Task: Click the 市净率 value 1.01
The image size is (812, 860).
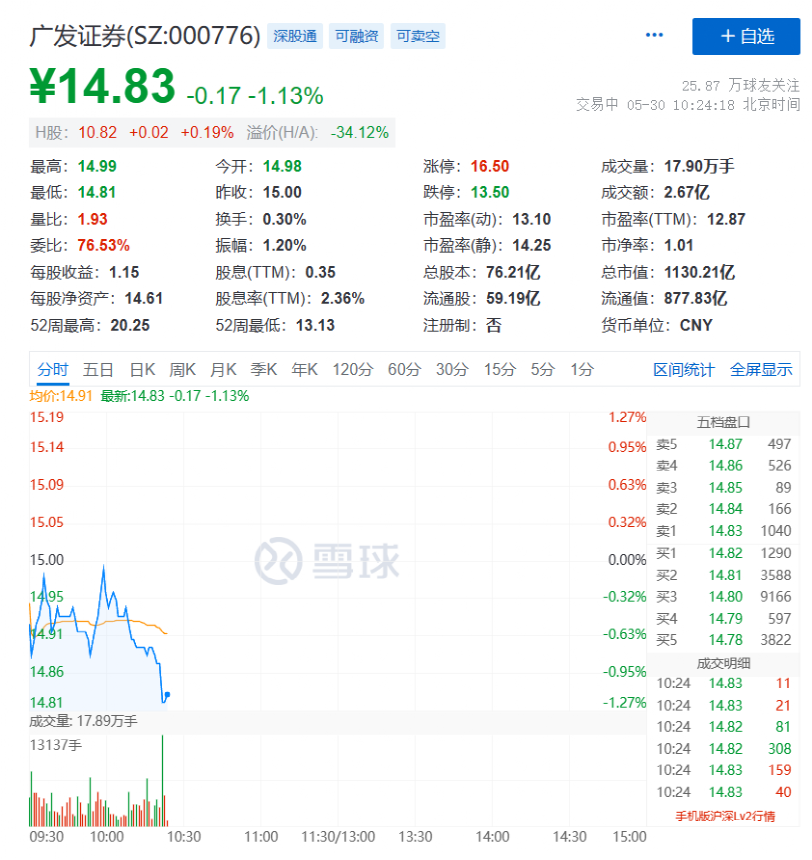Action: 679,245
